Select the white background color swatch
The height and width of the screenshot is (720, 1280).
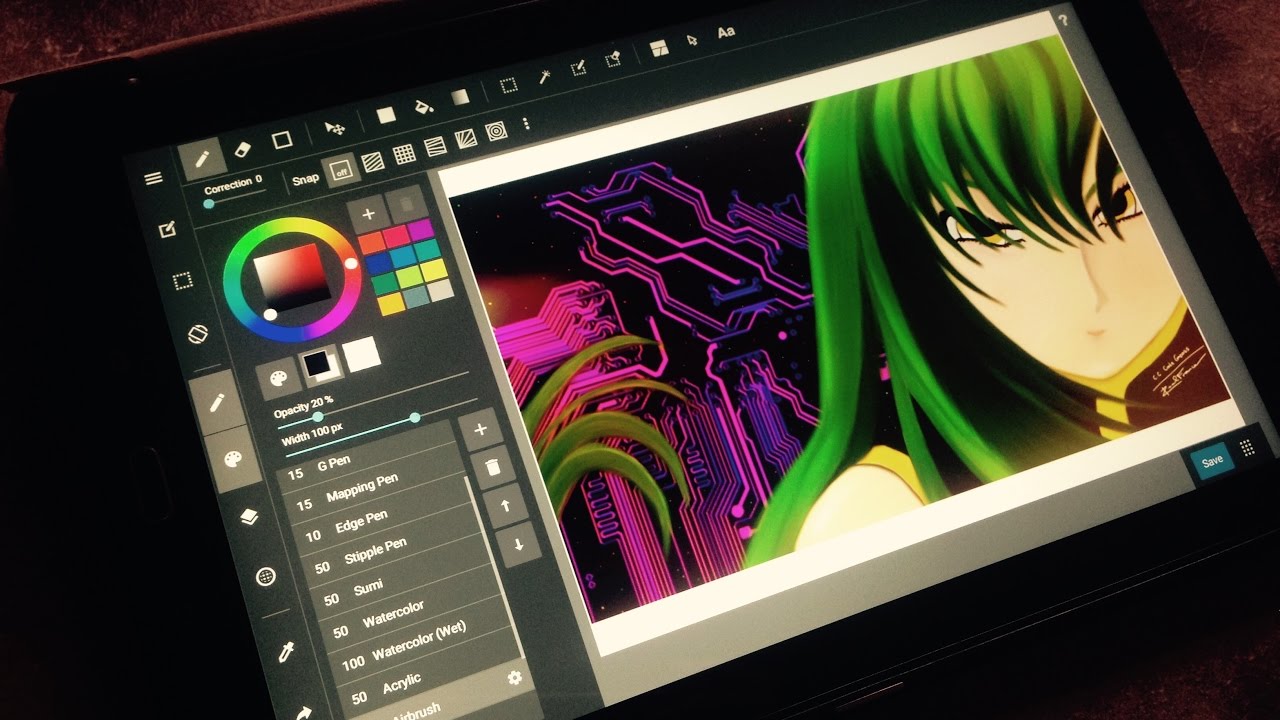pos(361,354)
